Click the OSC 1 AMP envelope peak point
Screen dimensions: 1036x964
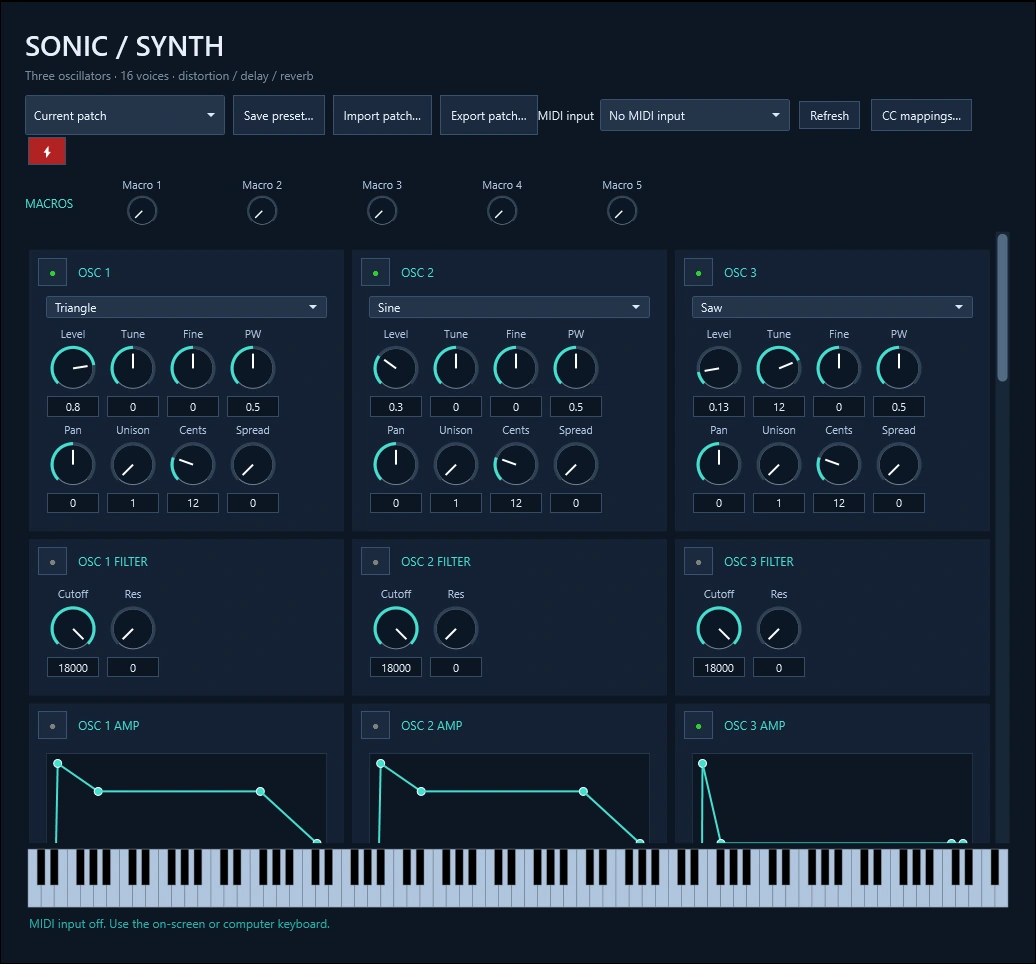(x=57, y=763)
